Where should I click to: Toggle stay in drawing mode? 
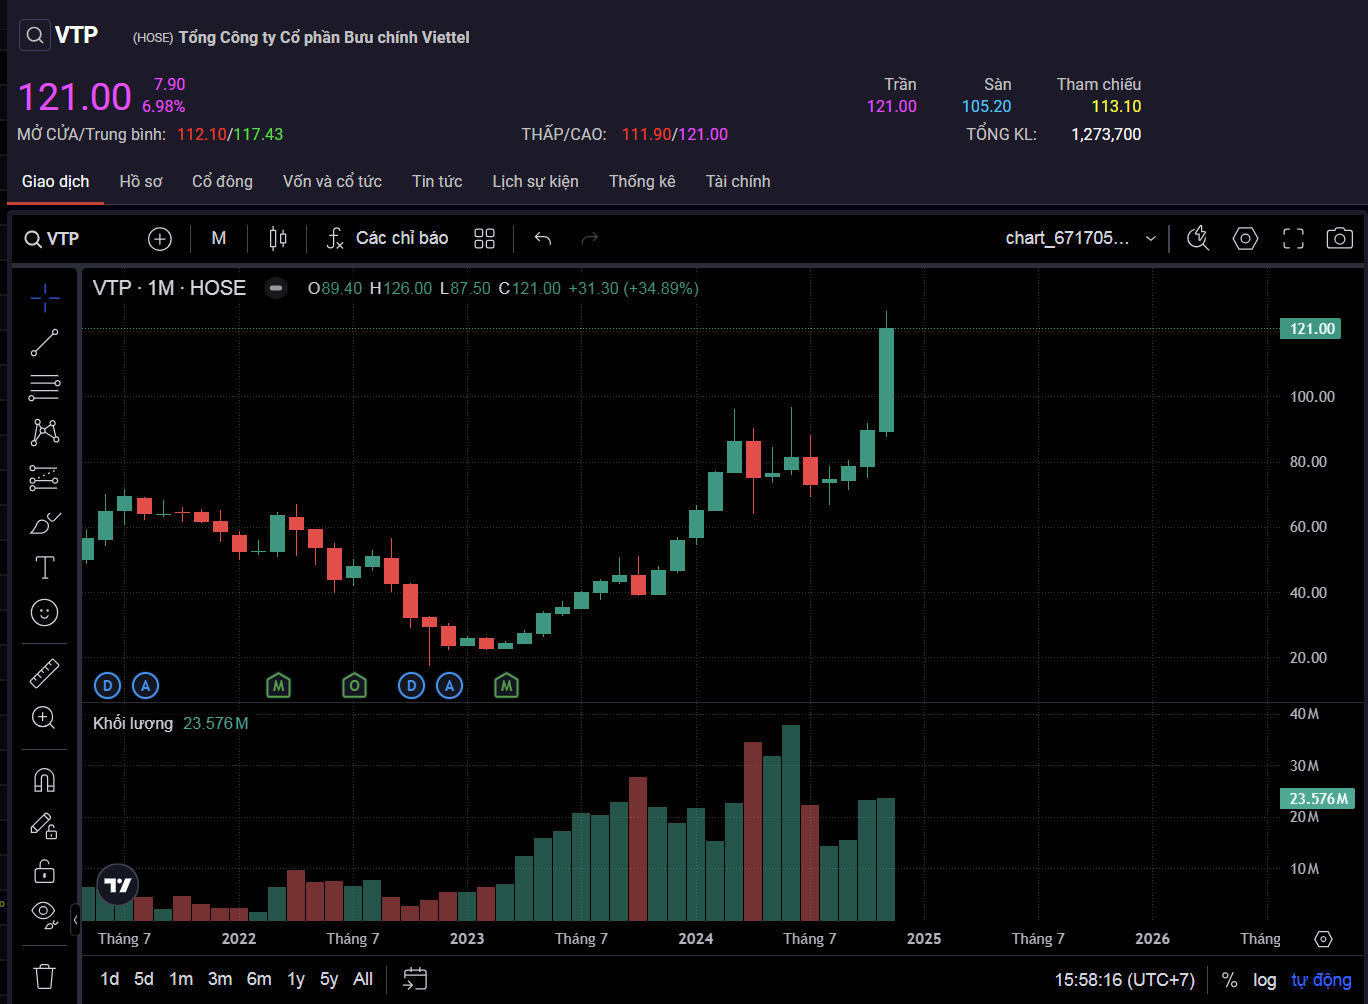[44, 826]
